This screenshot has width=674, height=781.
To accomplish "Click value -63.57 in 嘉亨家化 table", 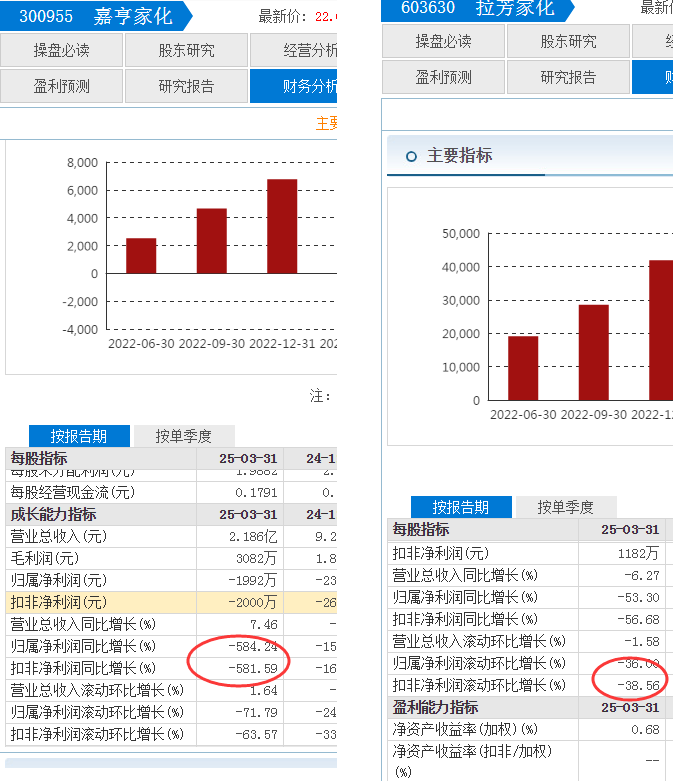I will (x=256, y=734).
